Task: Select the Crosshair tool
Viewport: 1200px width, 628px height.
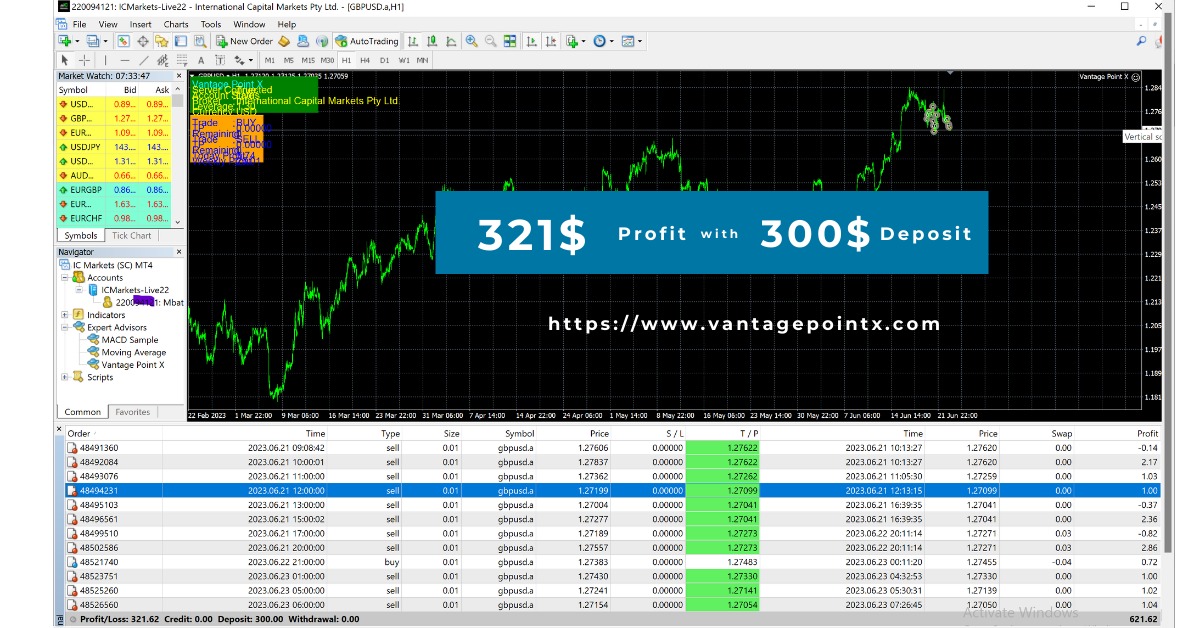Action: [84, 60]
